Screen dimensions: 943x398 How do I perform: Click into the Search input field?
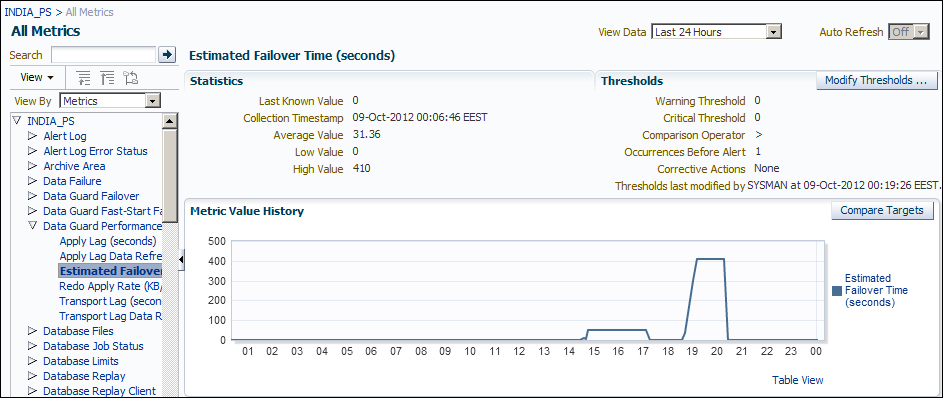click(x=104, y=55)
